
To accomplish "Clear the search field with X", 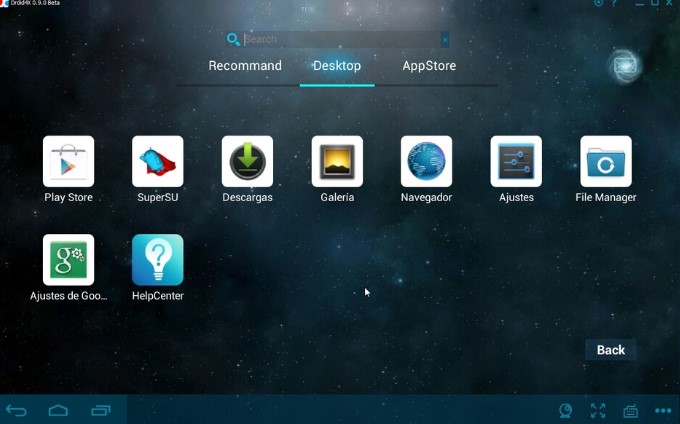I will 445,40.
